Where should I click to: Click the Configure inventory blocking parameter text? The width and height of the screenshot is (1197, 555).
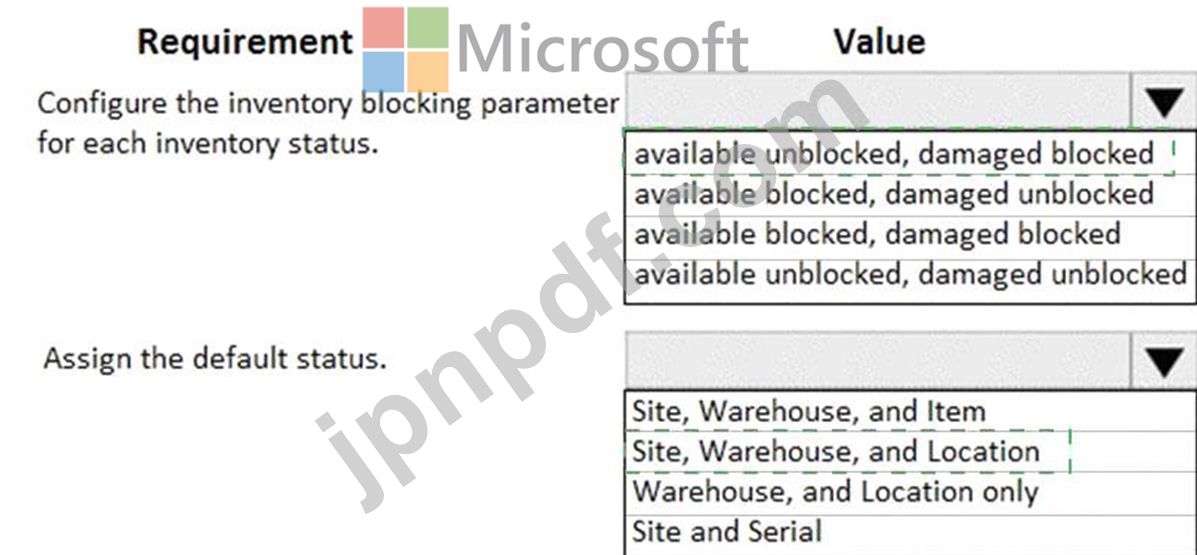(x=327, y=122)
